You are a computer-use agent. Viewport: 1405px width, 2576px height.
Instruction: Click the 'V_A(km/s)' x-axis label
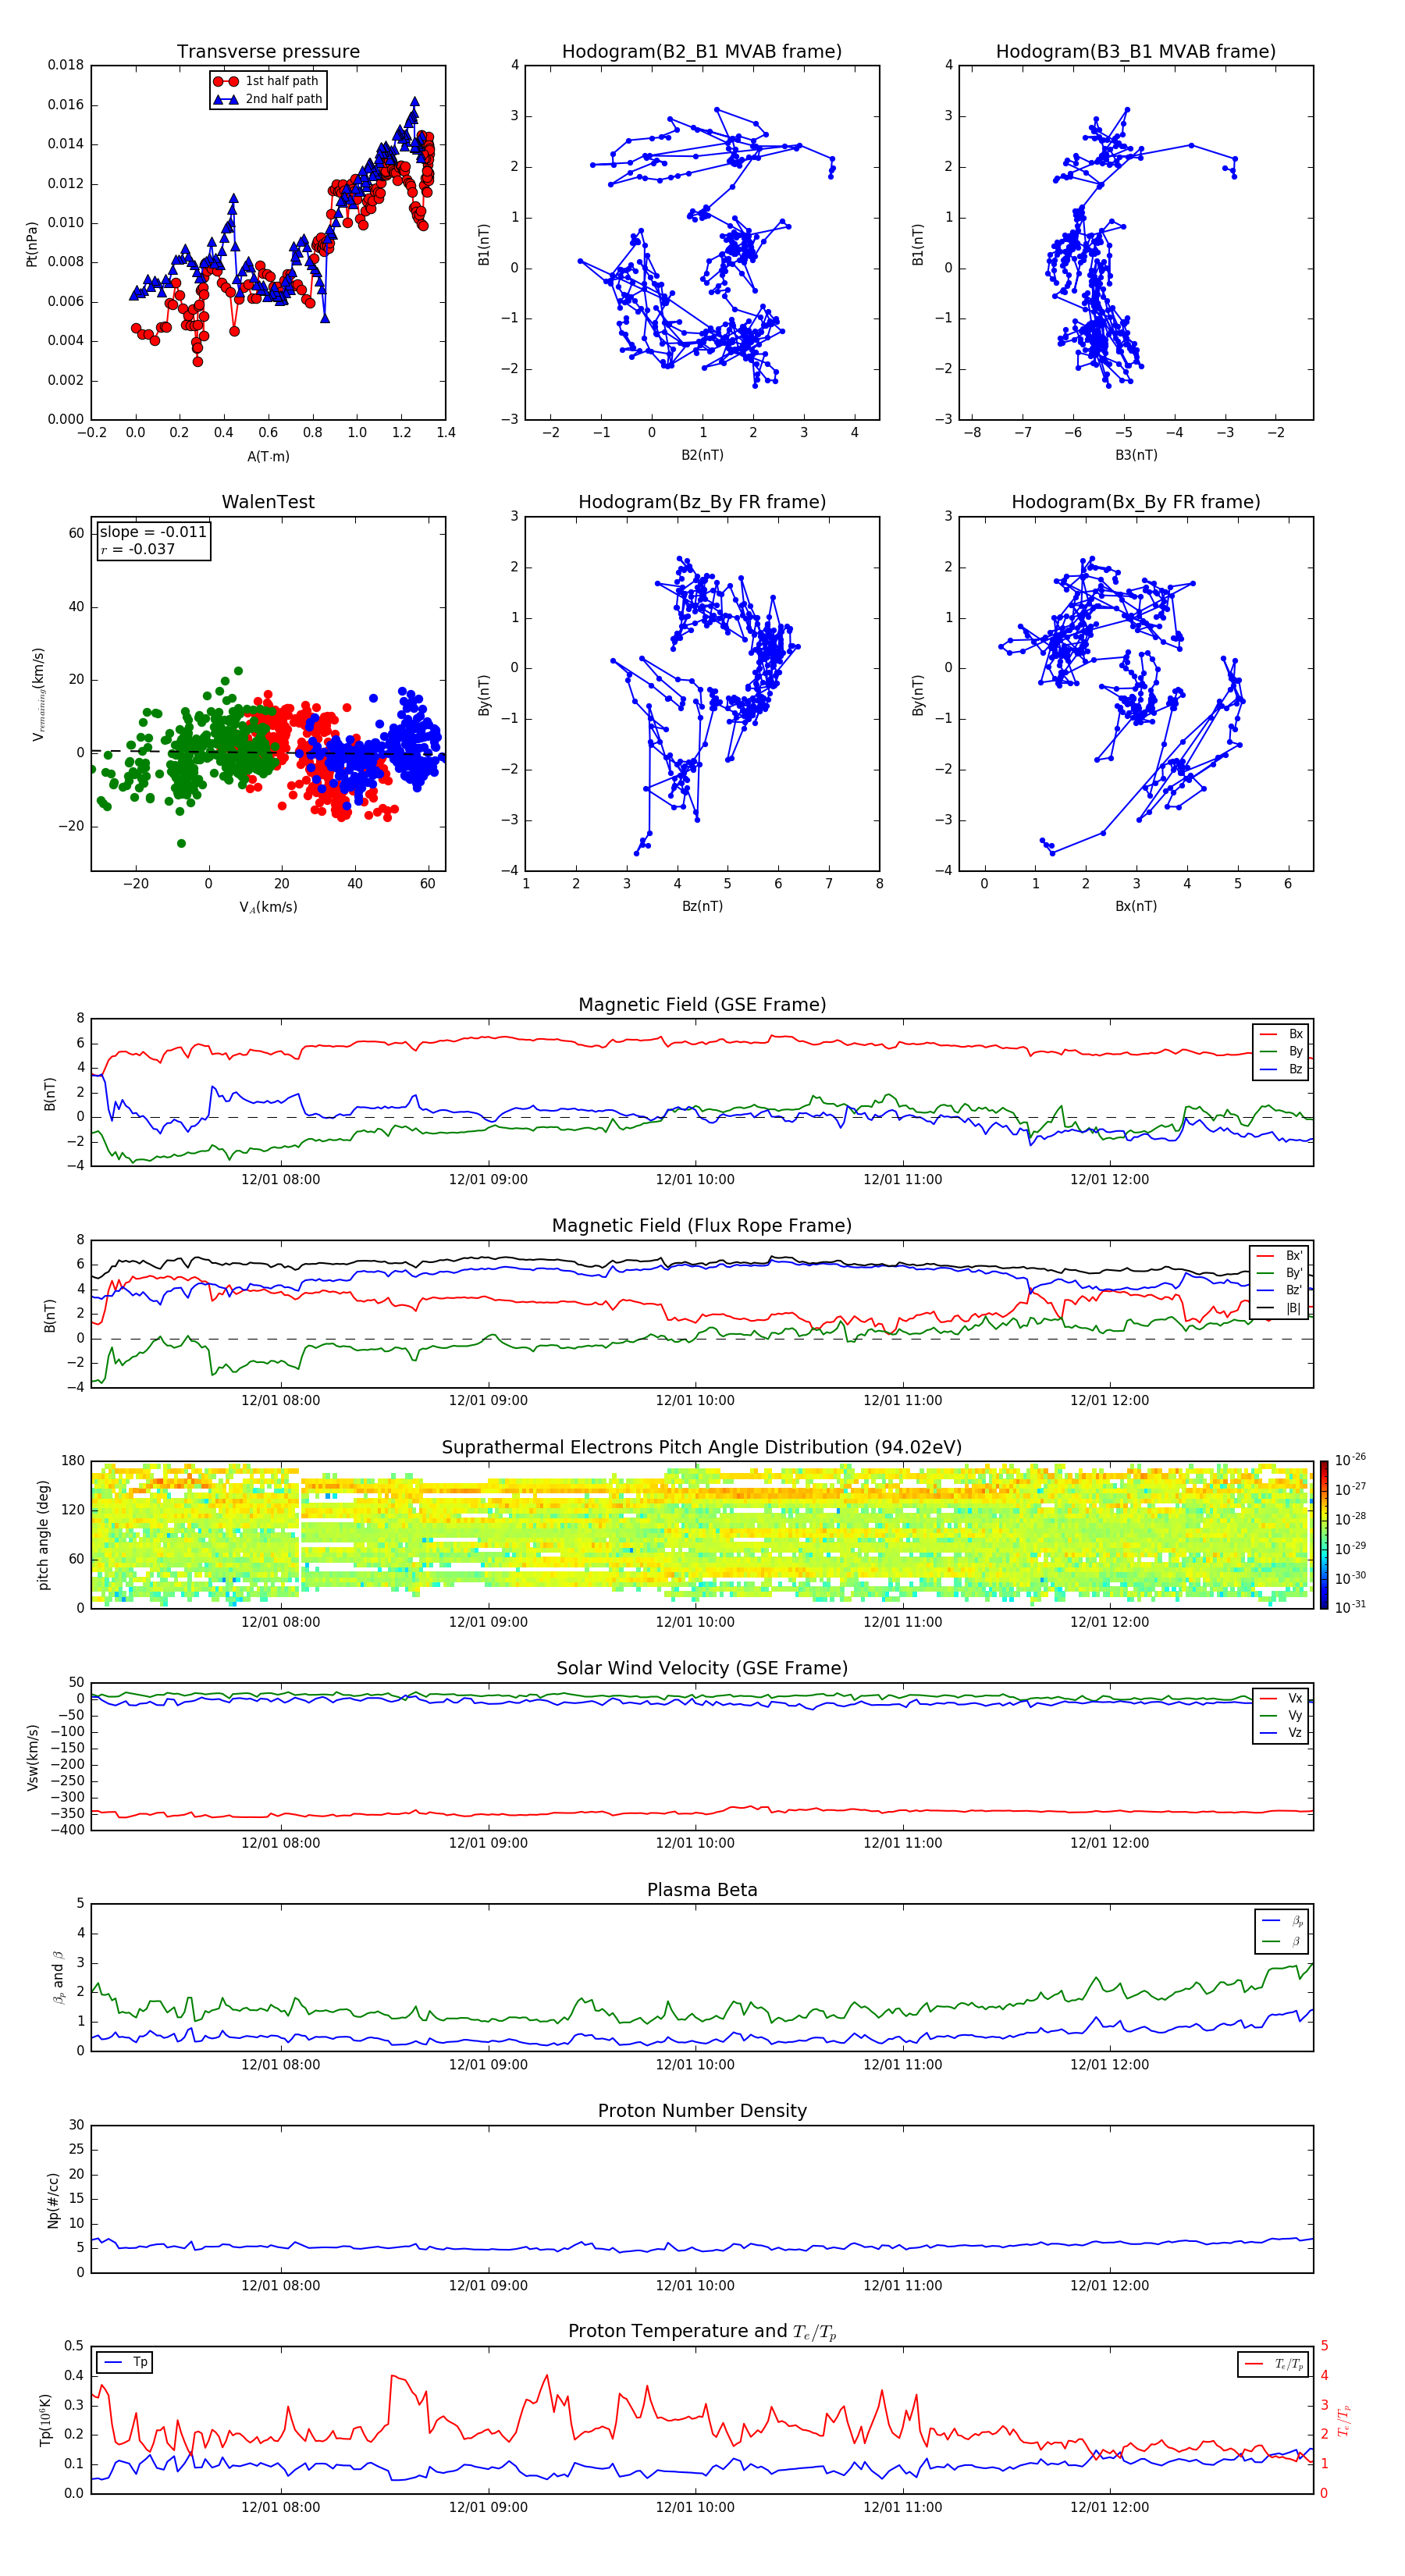[x=268, y=907]
